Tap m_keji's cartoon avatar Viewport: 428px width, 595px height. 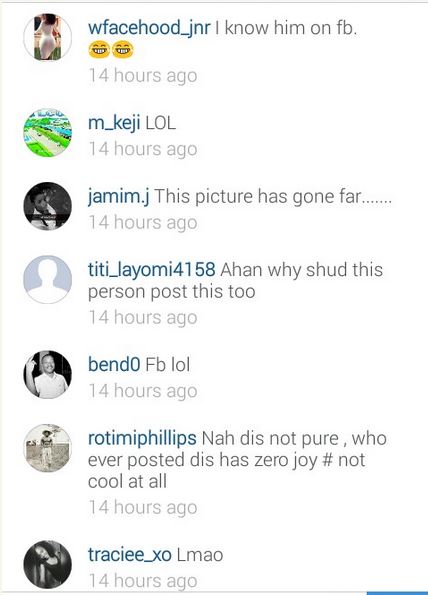47,133
